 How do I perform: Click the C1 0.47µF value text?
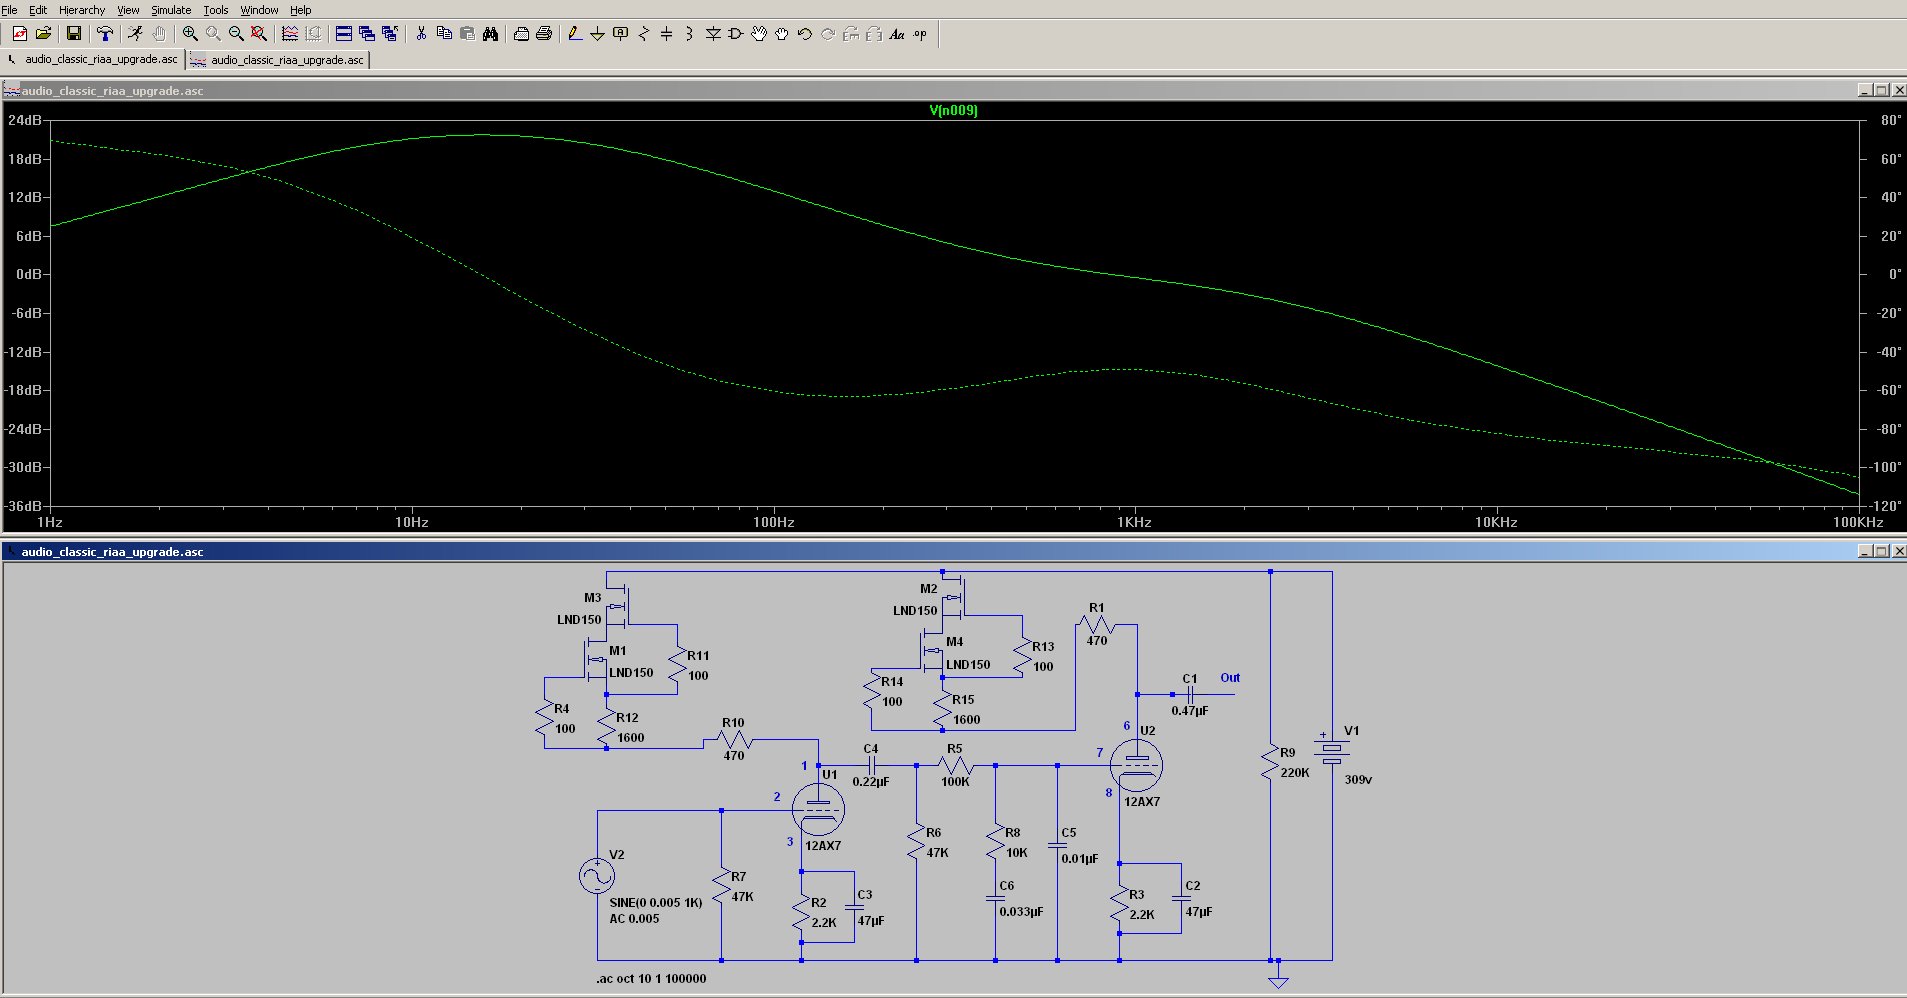[x=1190, y=710]
